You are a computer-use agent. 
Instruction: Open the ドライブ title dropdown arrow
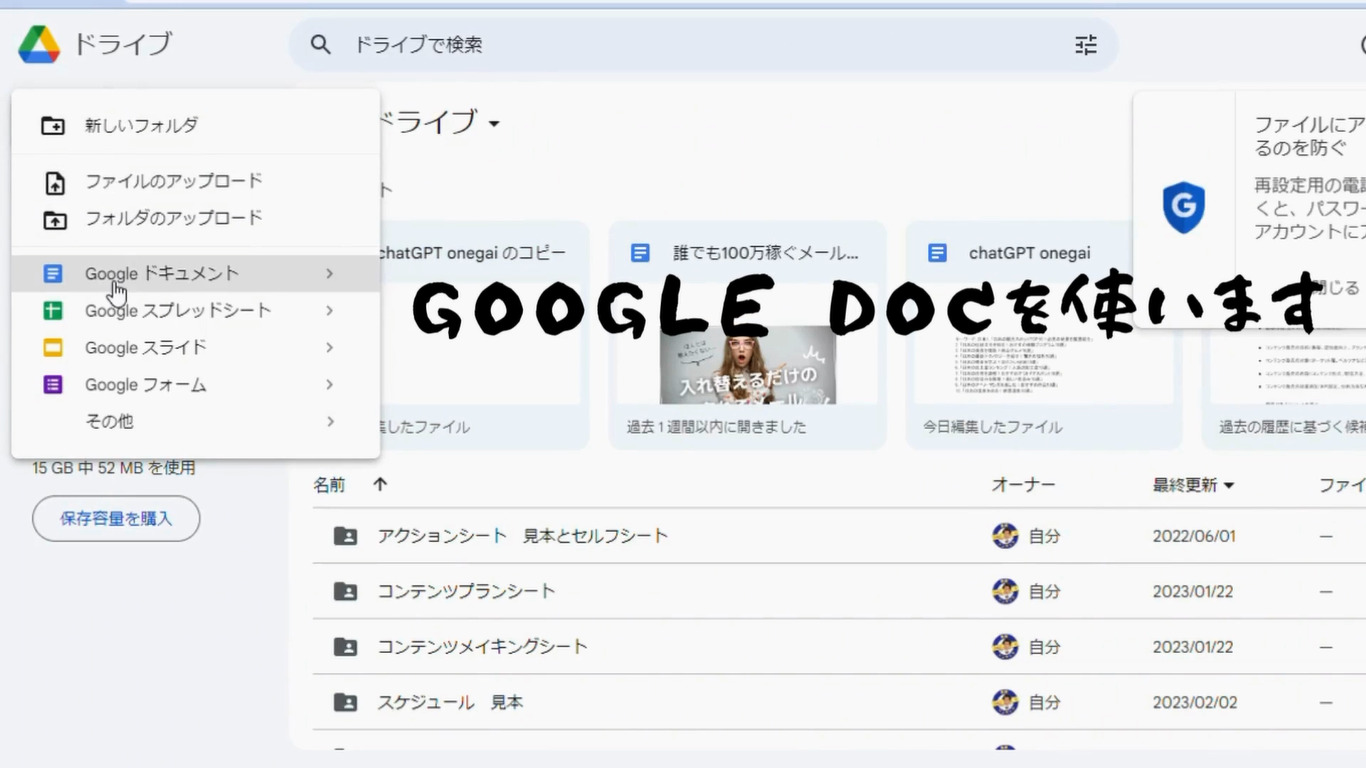(493, 124)
